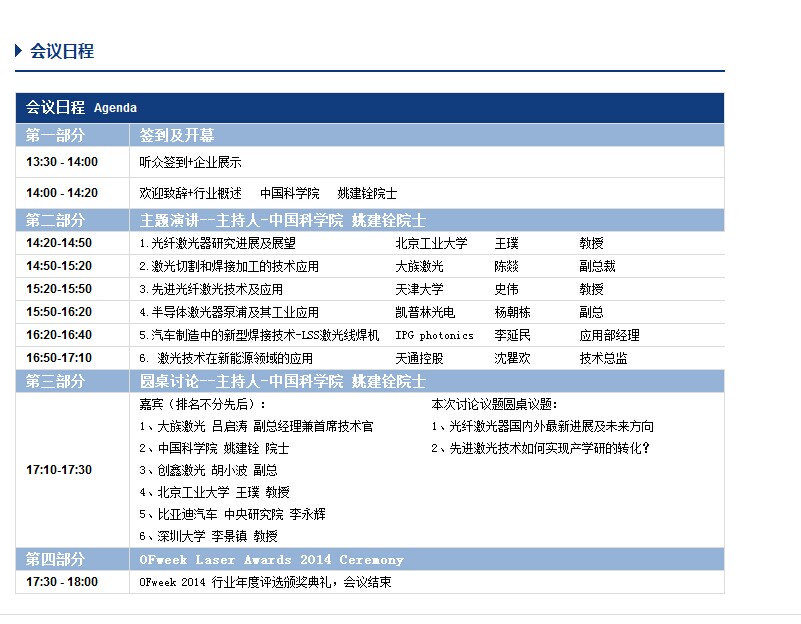The height and width of the screenshot is (624, 801).
Task: Click the IPG photonics company name
Action: tap(434, 335)
